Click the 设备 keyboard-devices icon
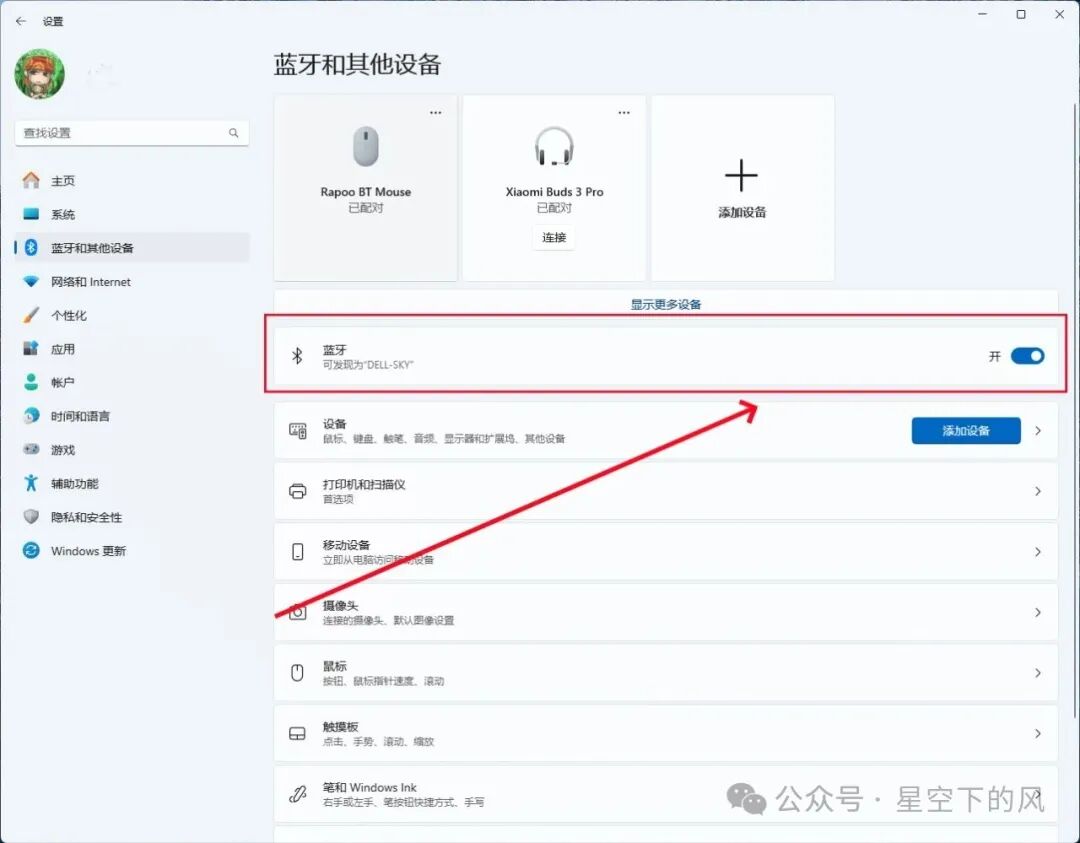The width and height of the screenshot is (1080, 843). point(298,430)
